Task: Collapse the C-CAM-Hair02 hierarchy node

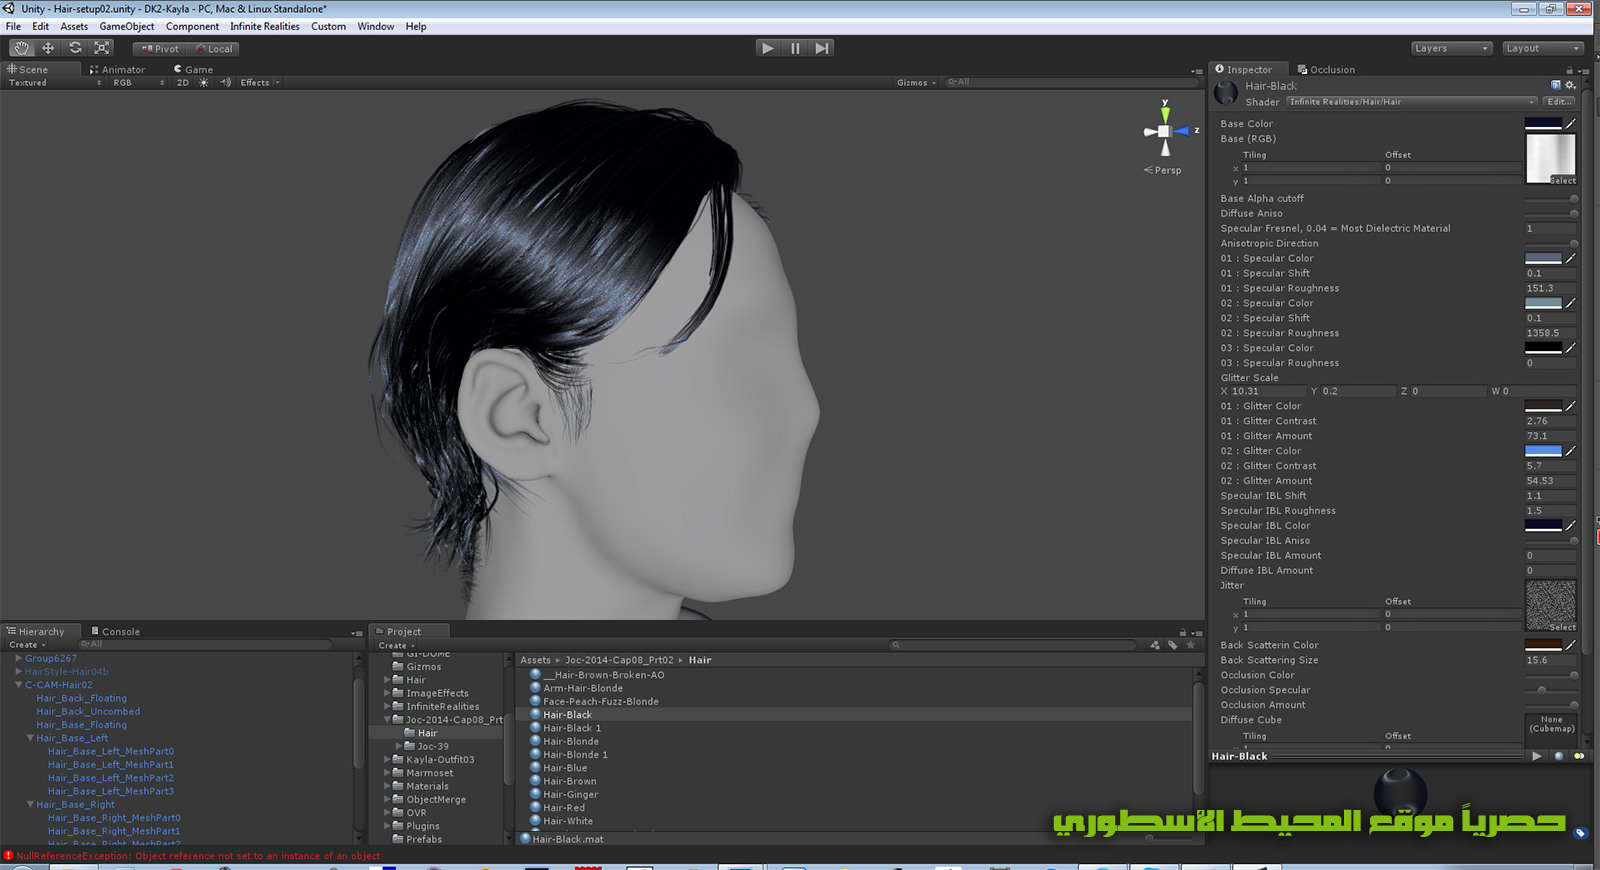Action: click(x=18, y=685)
